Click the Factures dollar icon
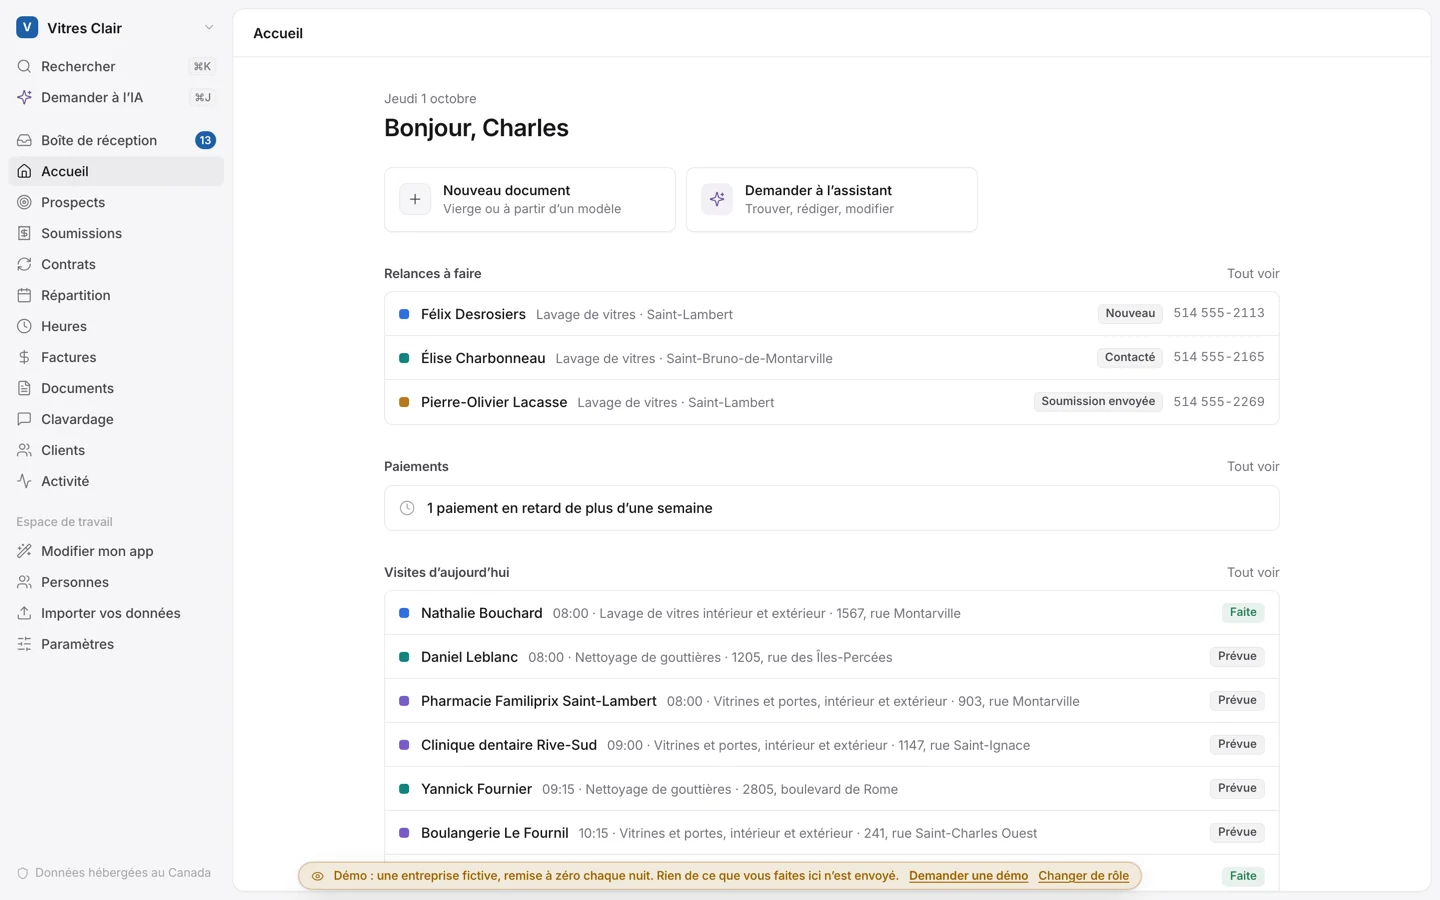The width and height of the screenshot is (1440, 900). 24,357
